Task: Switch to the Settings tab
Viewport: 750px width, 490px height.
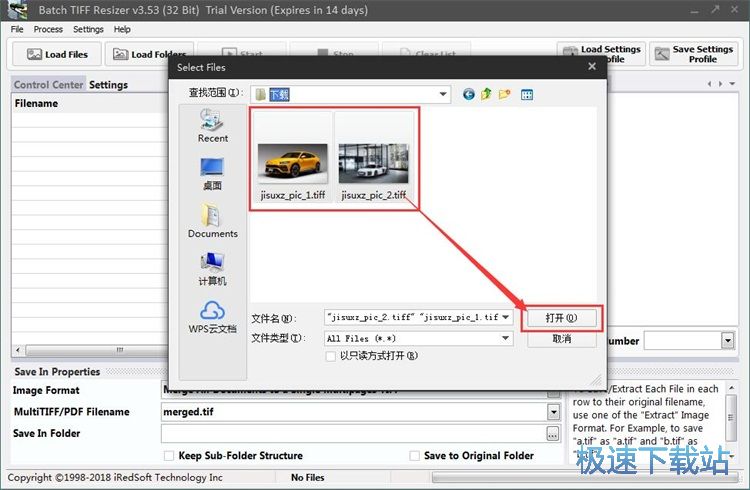Action: [x=109, y=85]
